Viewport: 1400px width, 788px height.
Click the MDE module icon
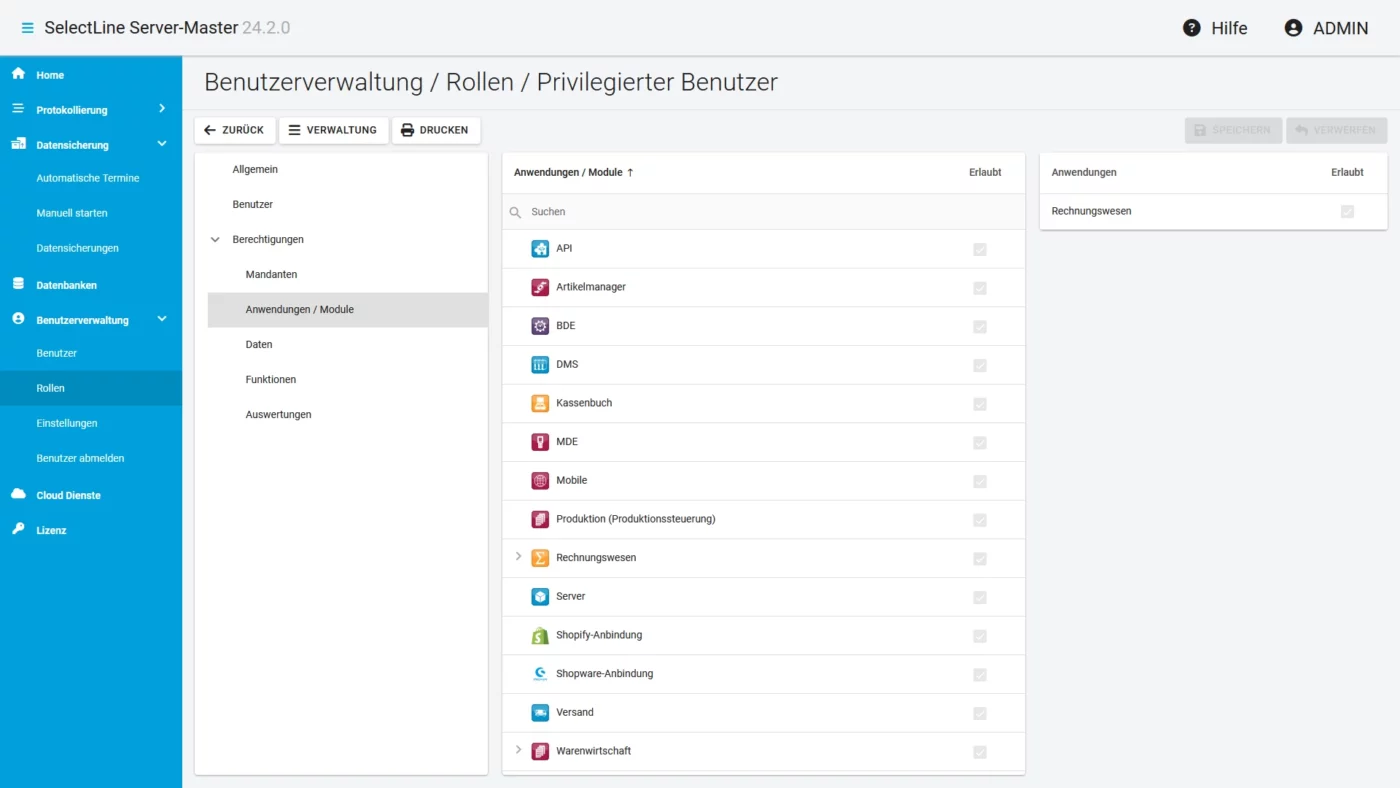(x=540, y=442)
